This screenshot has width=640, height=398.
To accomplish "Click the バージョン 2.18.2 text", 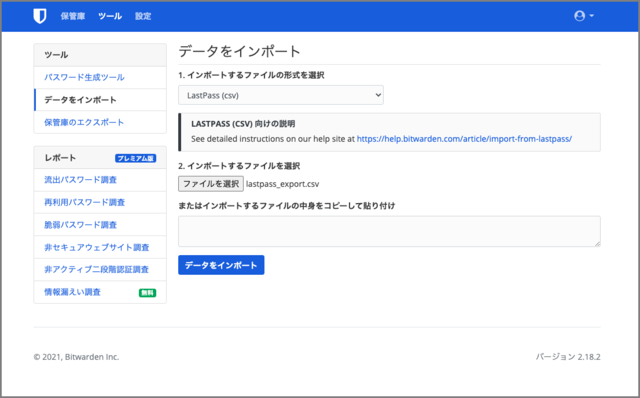I will 568,357.
